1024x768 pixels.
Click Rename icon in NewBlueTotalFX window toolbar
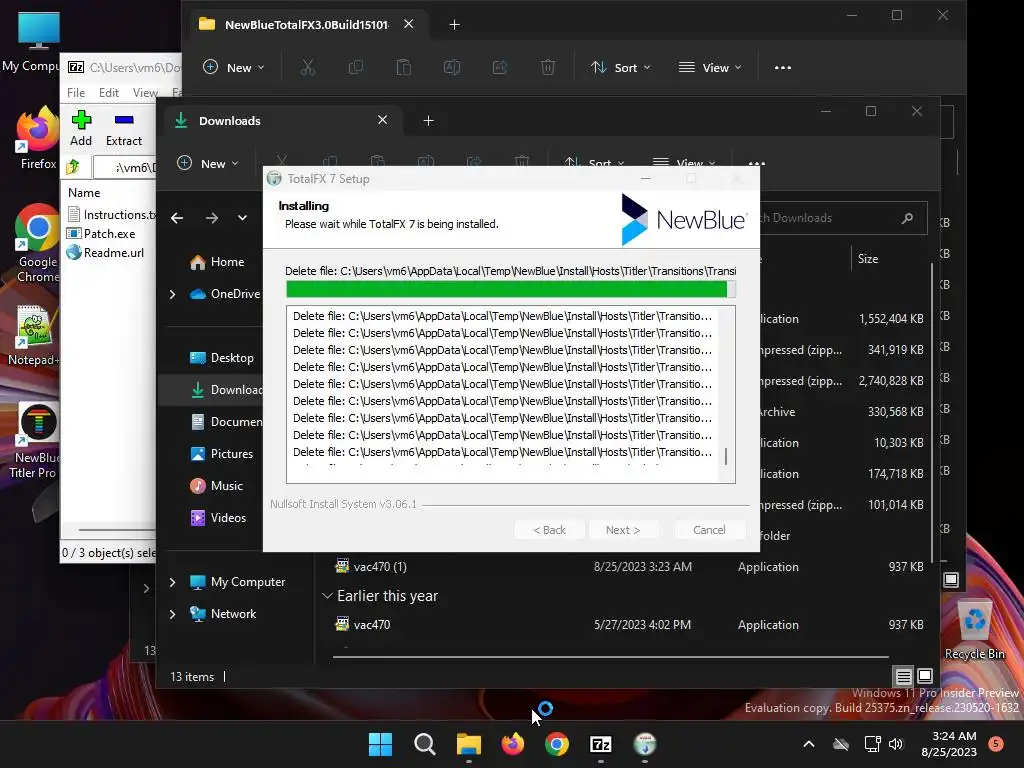tap(452, 67)
